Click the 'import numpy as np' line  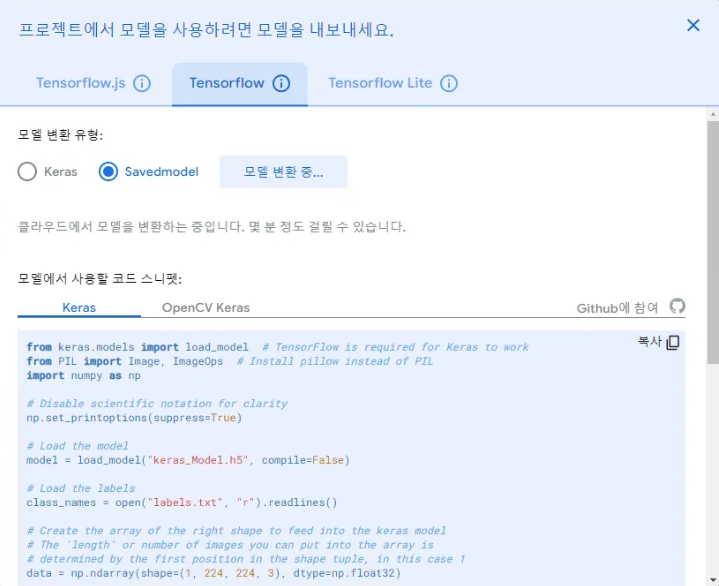click(83, 376)
